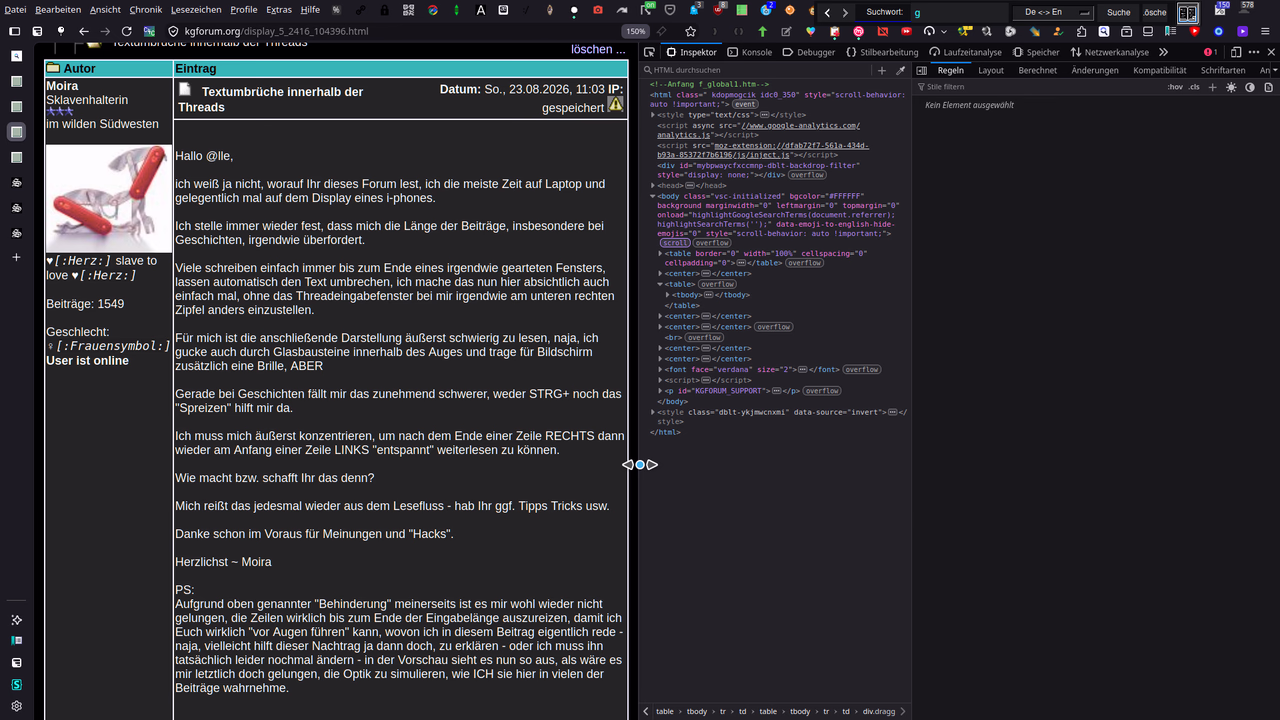1280x720 pixels.
Task: Click Moira's pocket knife avatar image
Action: 109,199
